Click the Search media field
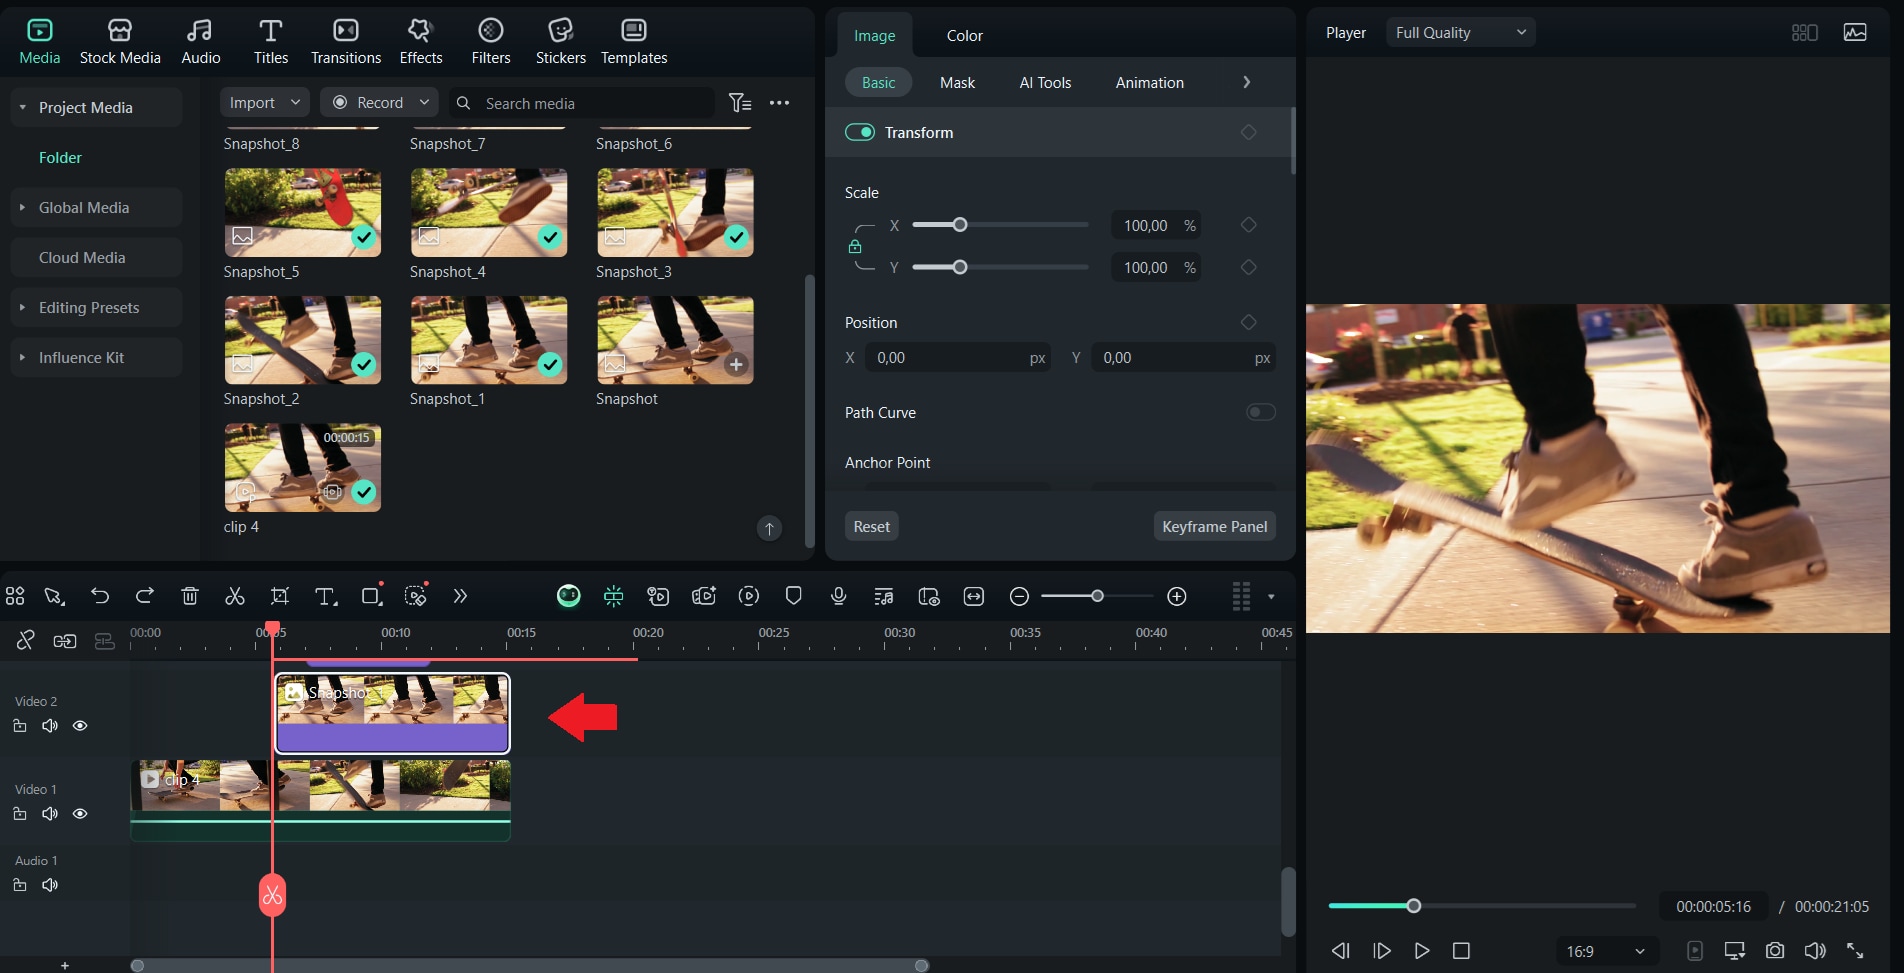The height and width of the screenshot is (973, 1904). [582, 103]
